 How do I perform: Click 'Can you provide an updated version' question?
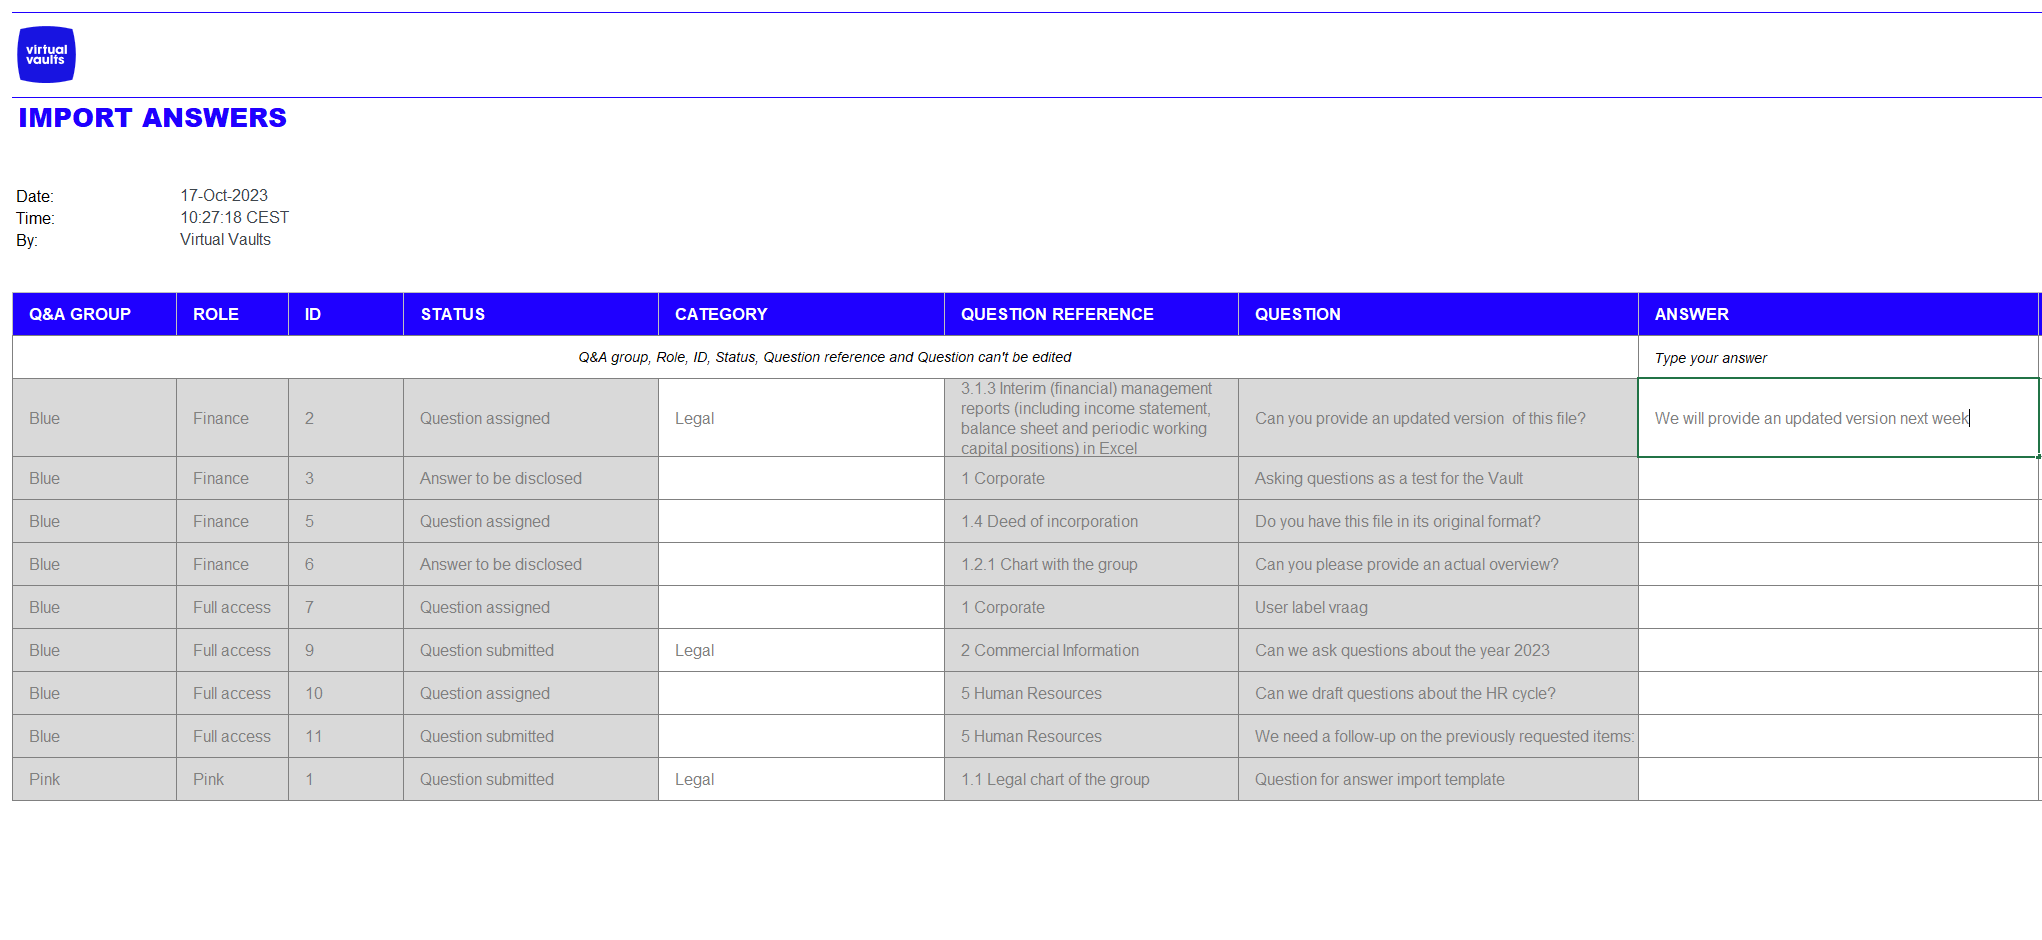tap(1438, 418)
